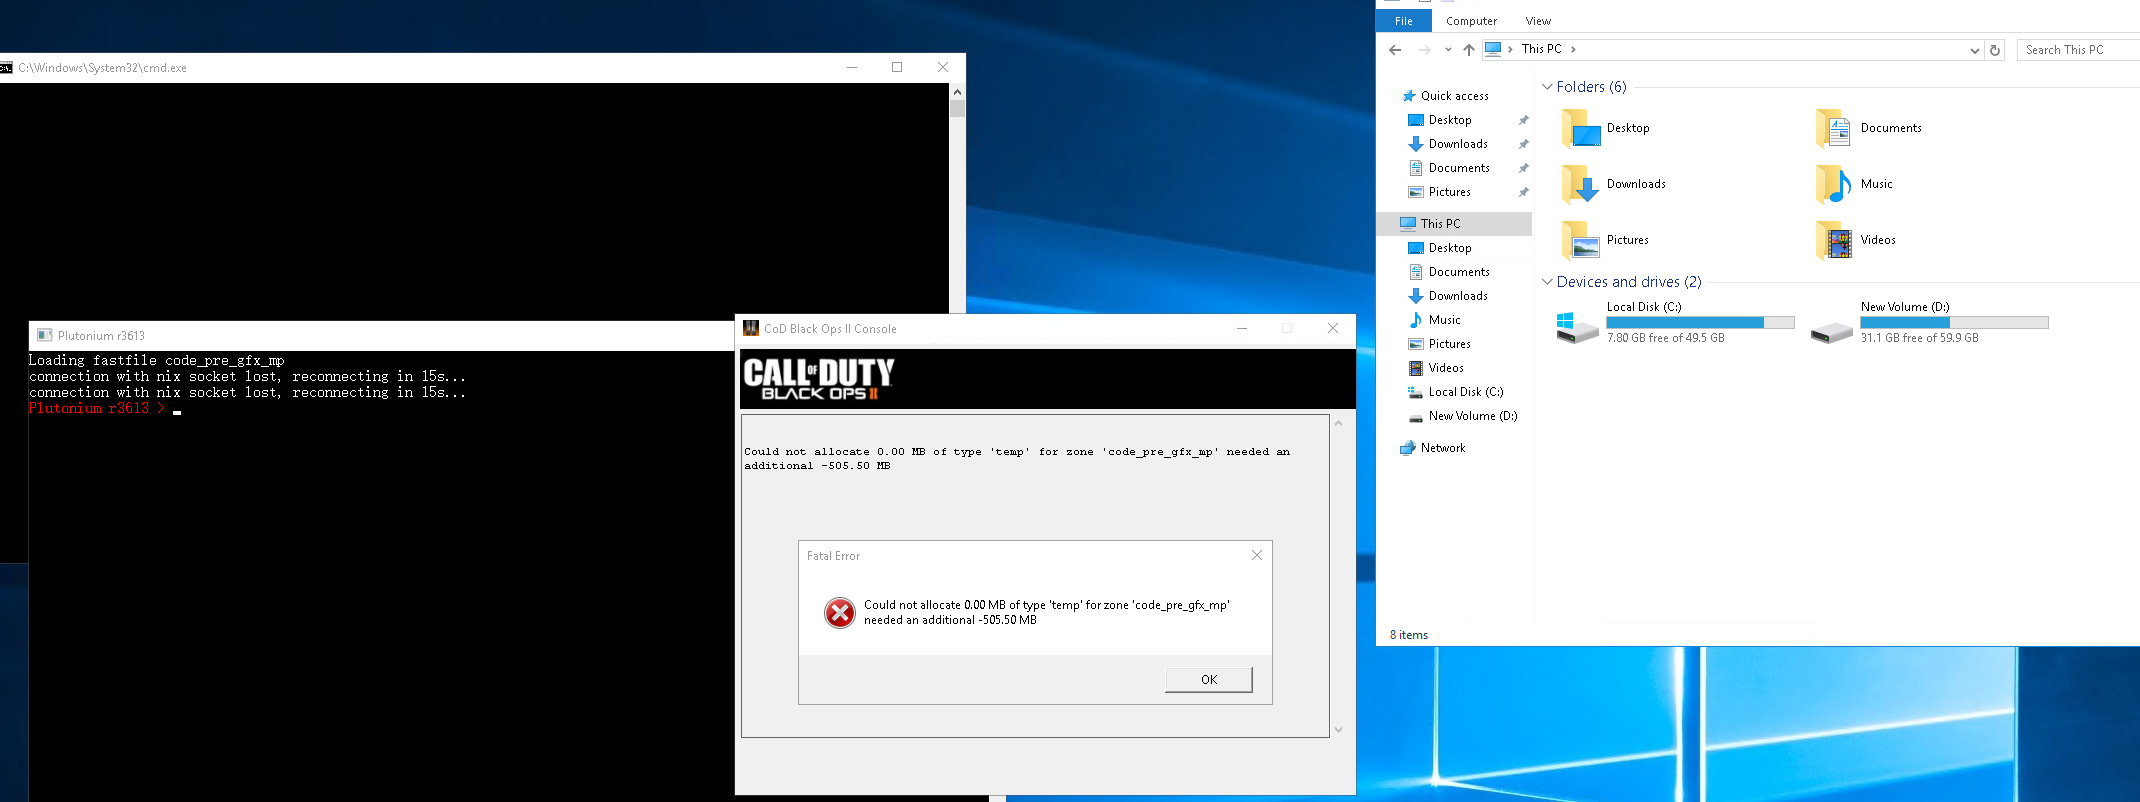Close the Fatal Error dialog
Viewport: 2140px width, 802px height.
[x=1257, y=555]
